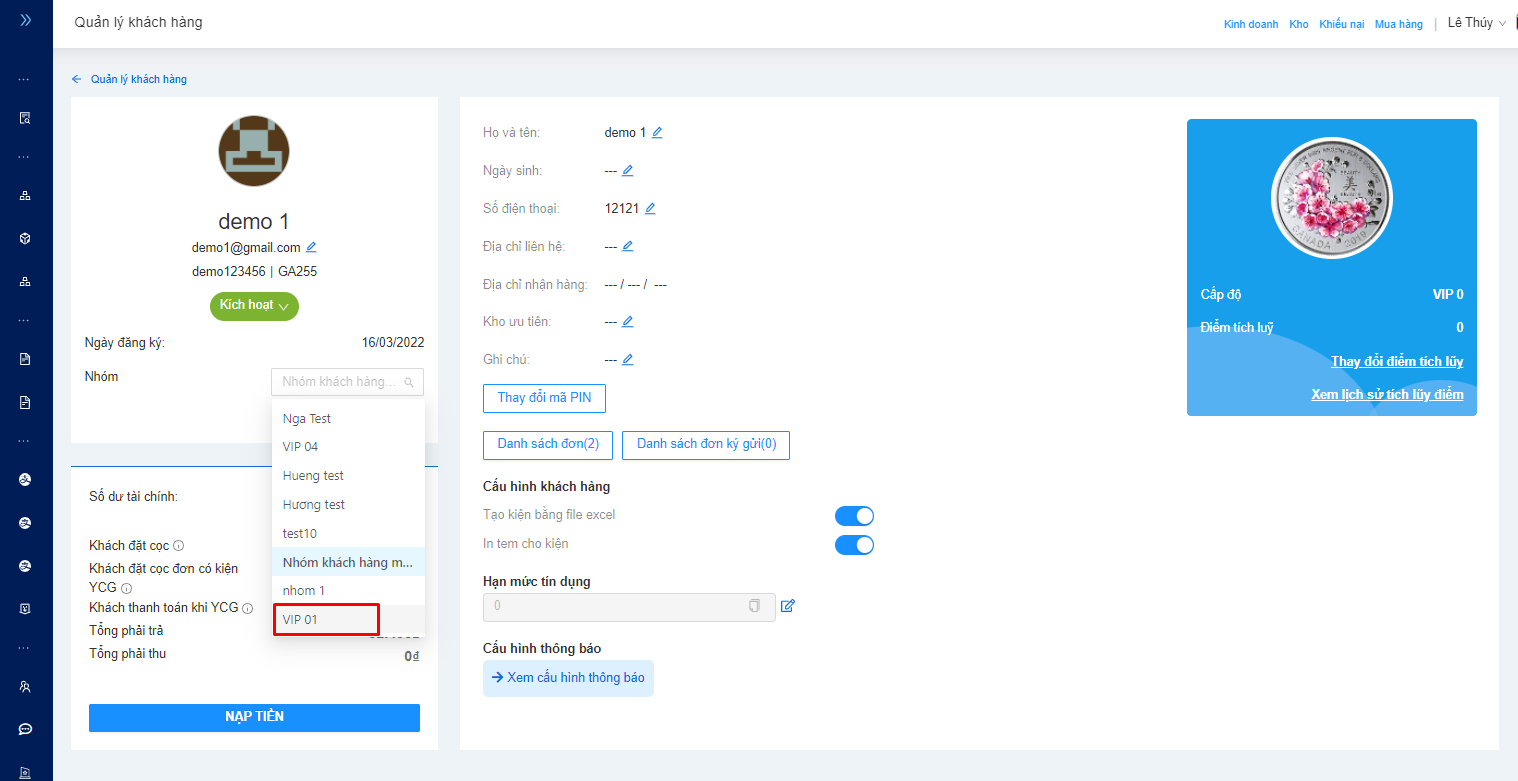Toggle Tạo kiện bằng file excel switch

[x=854, y=516]
